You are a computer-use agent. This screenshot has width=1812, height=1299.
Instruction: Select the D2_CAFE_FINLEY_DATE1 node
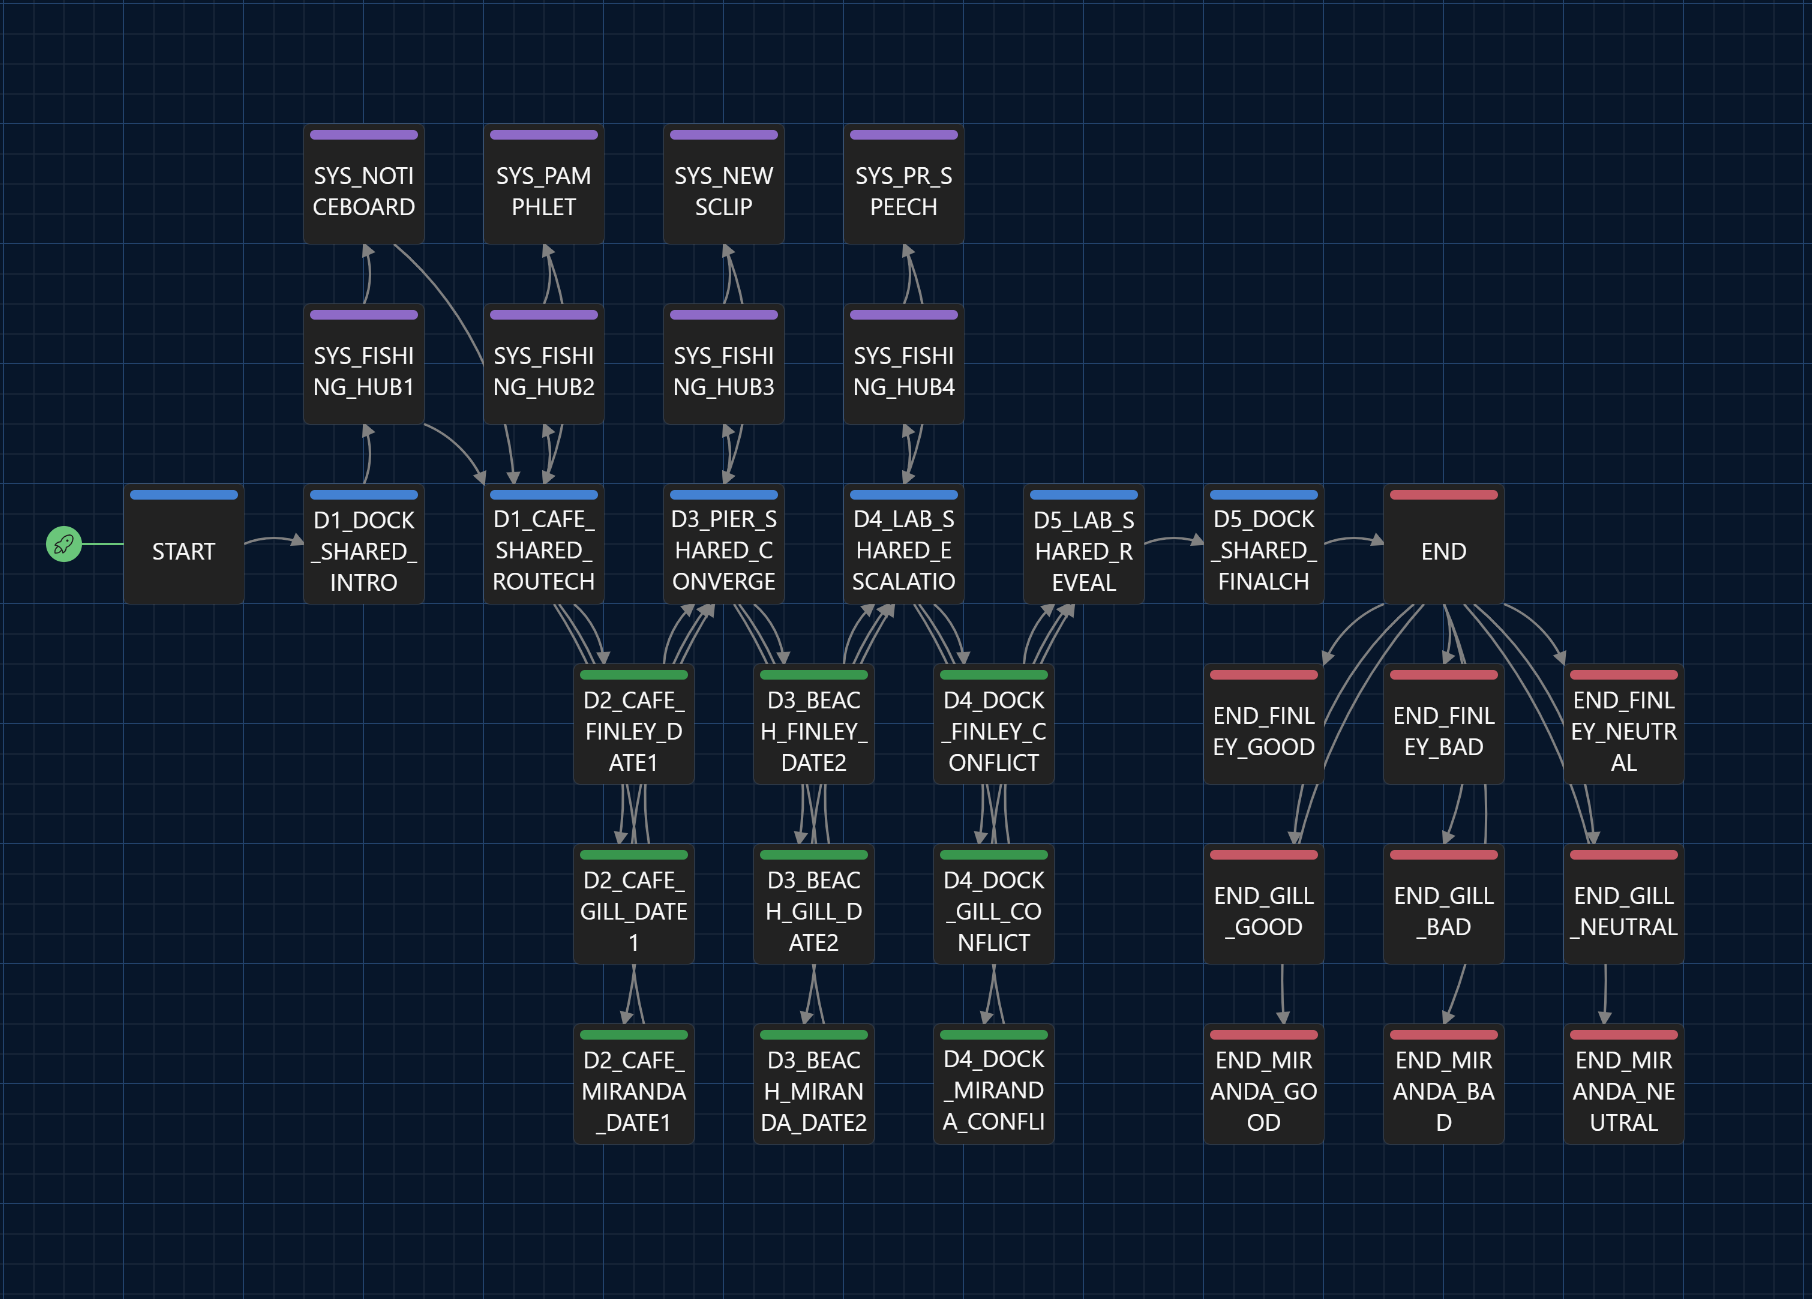634,724
